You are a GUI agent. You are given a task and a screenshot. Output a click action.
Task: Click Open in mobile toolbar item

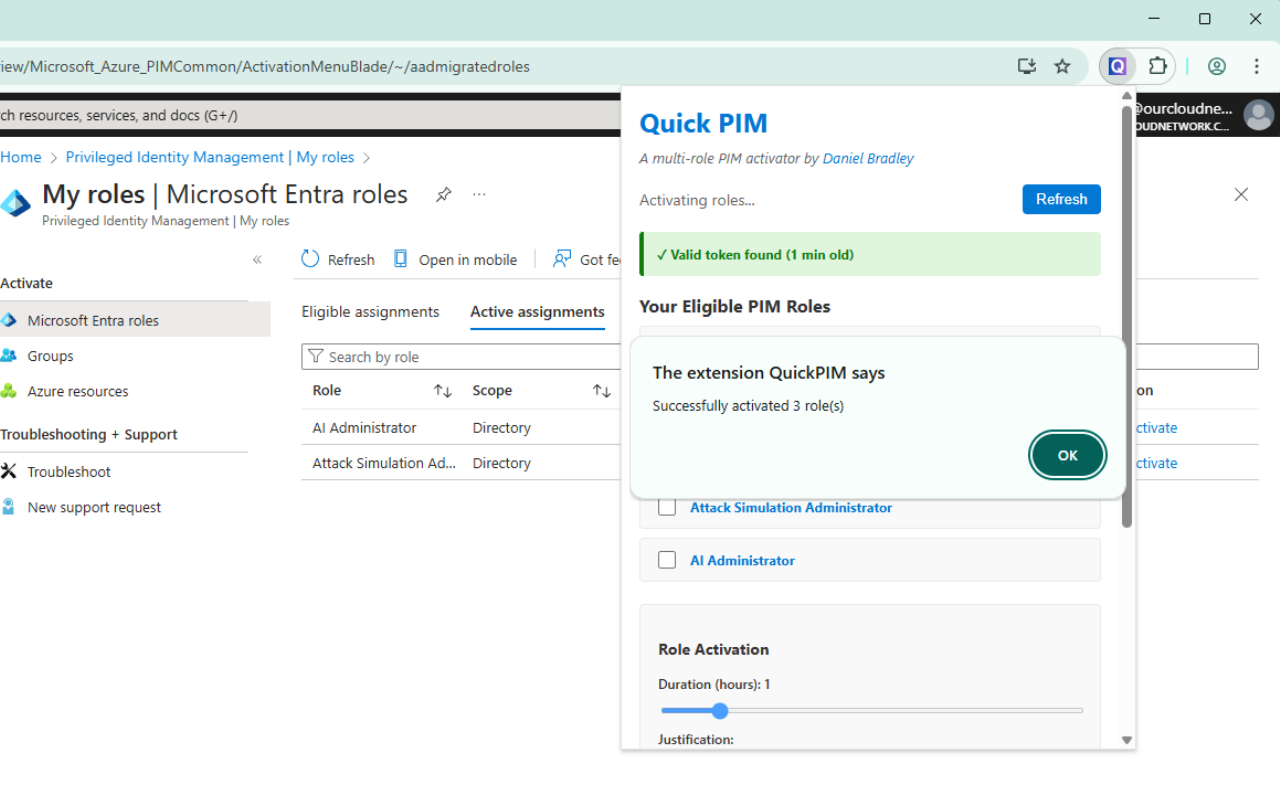coord(456,260)
